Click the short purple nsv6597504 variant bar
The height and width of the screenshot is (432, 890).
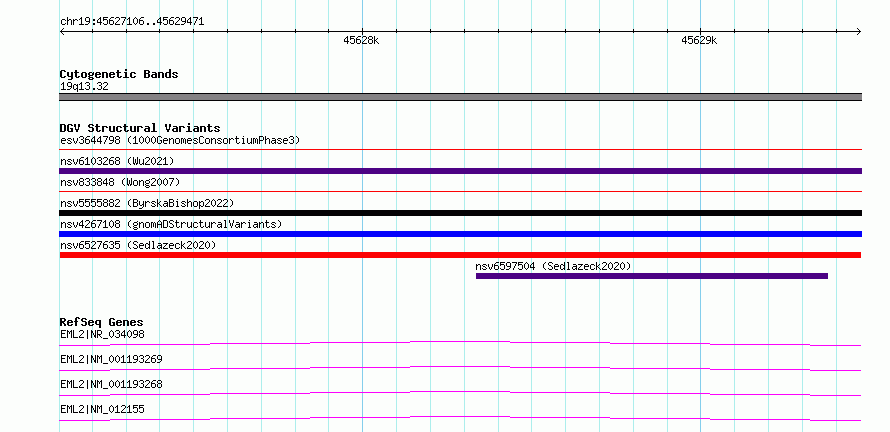point(652,276)
